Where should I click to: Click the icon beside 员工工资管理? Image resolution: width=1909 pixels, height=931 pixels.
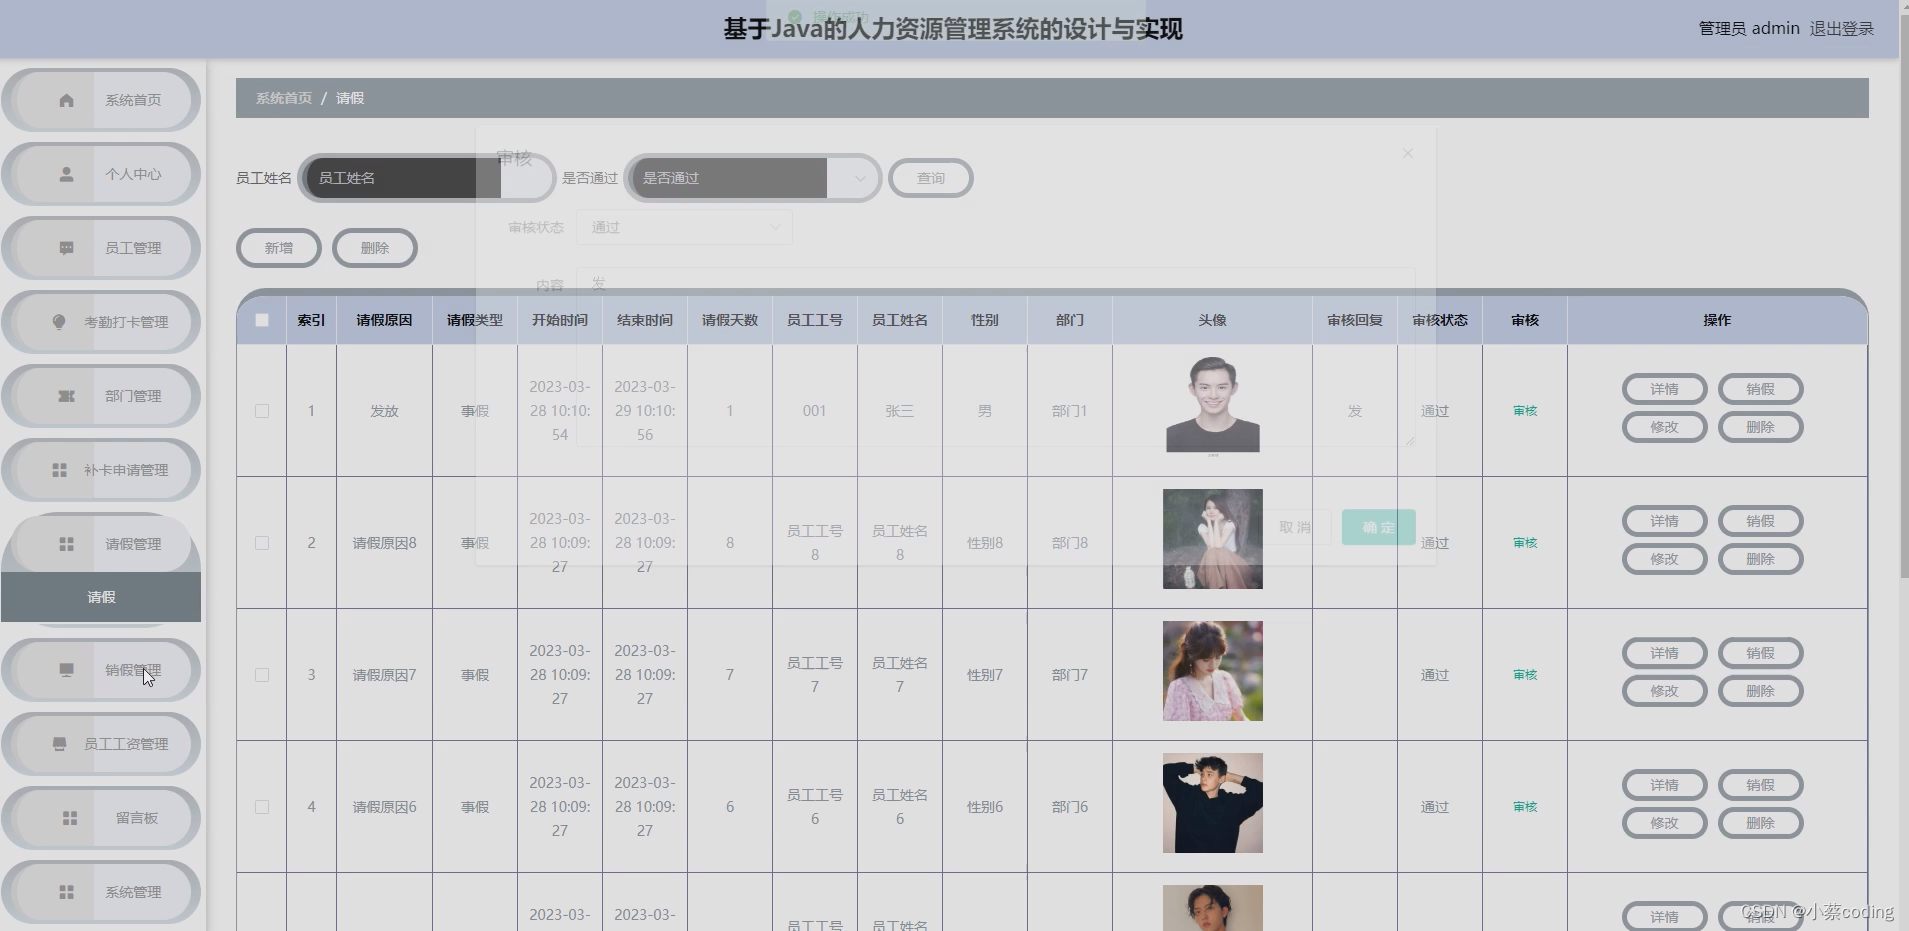click(59, 744)
